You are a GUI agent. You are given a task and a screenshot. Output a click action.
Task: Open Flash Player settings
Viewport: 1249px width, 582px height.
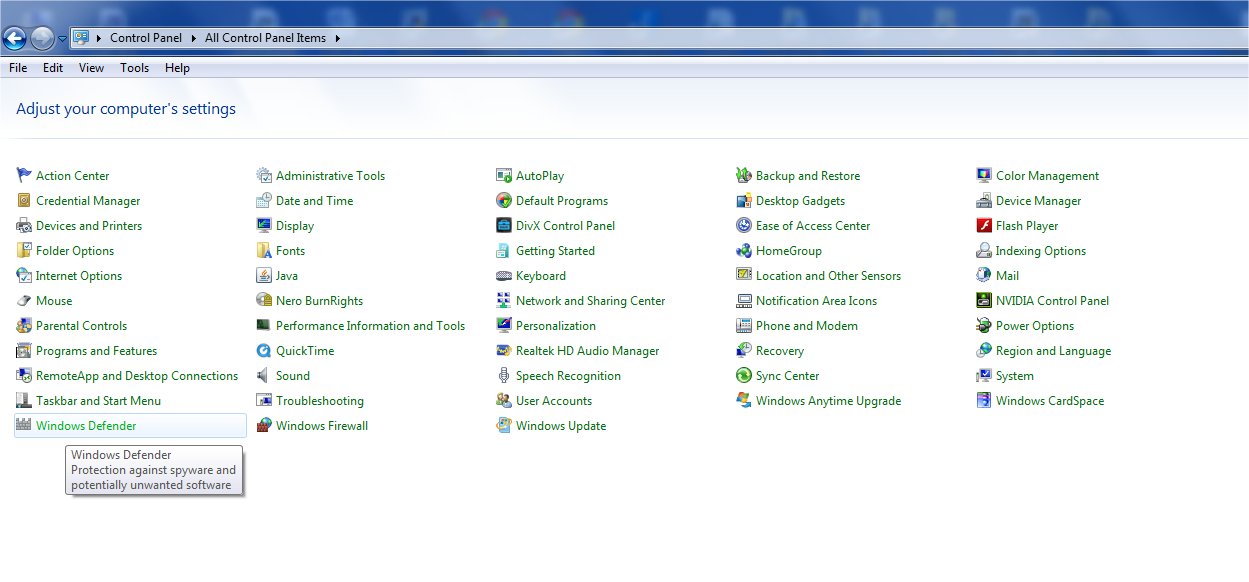coord(1029,225)
